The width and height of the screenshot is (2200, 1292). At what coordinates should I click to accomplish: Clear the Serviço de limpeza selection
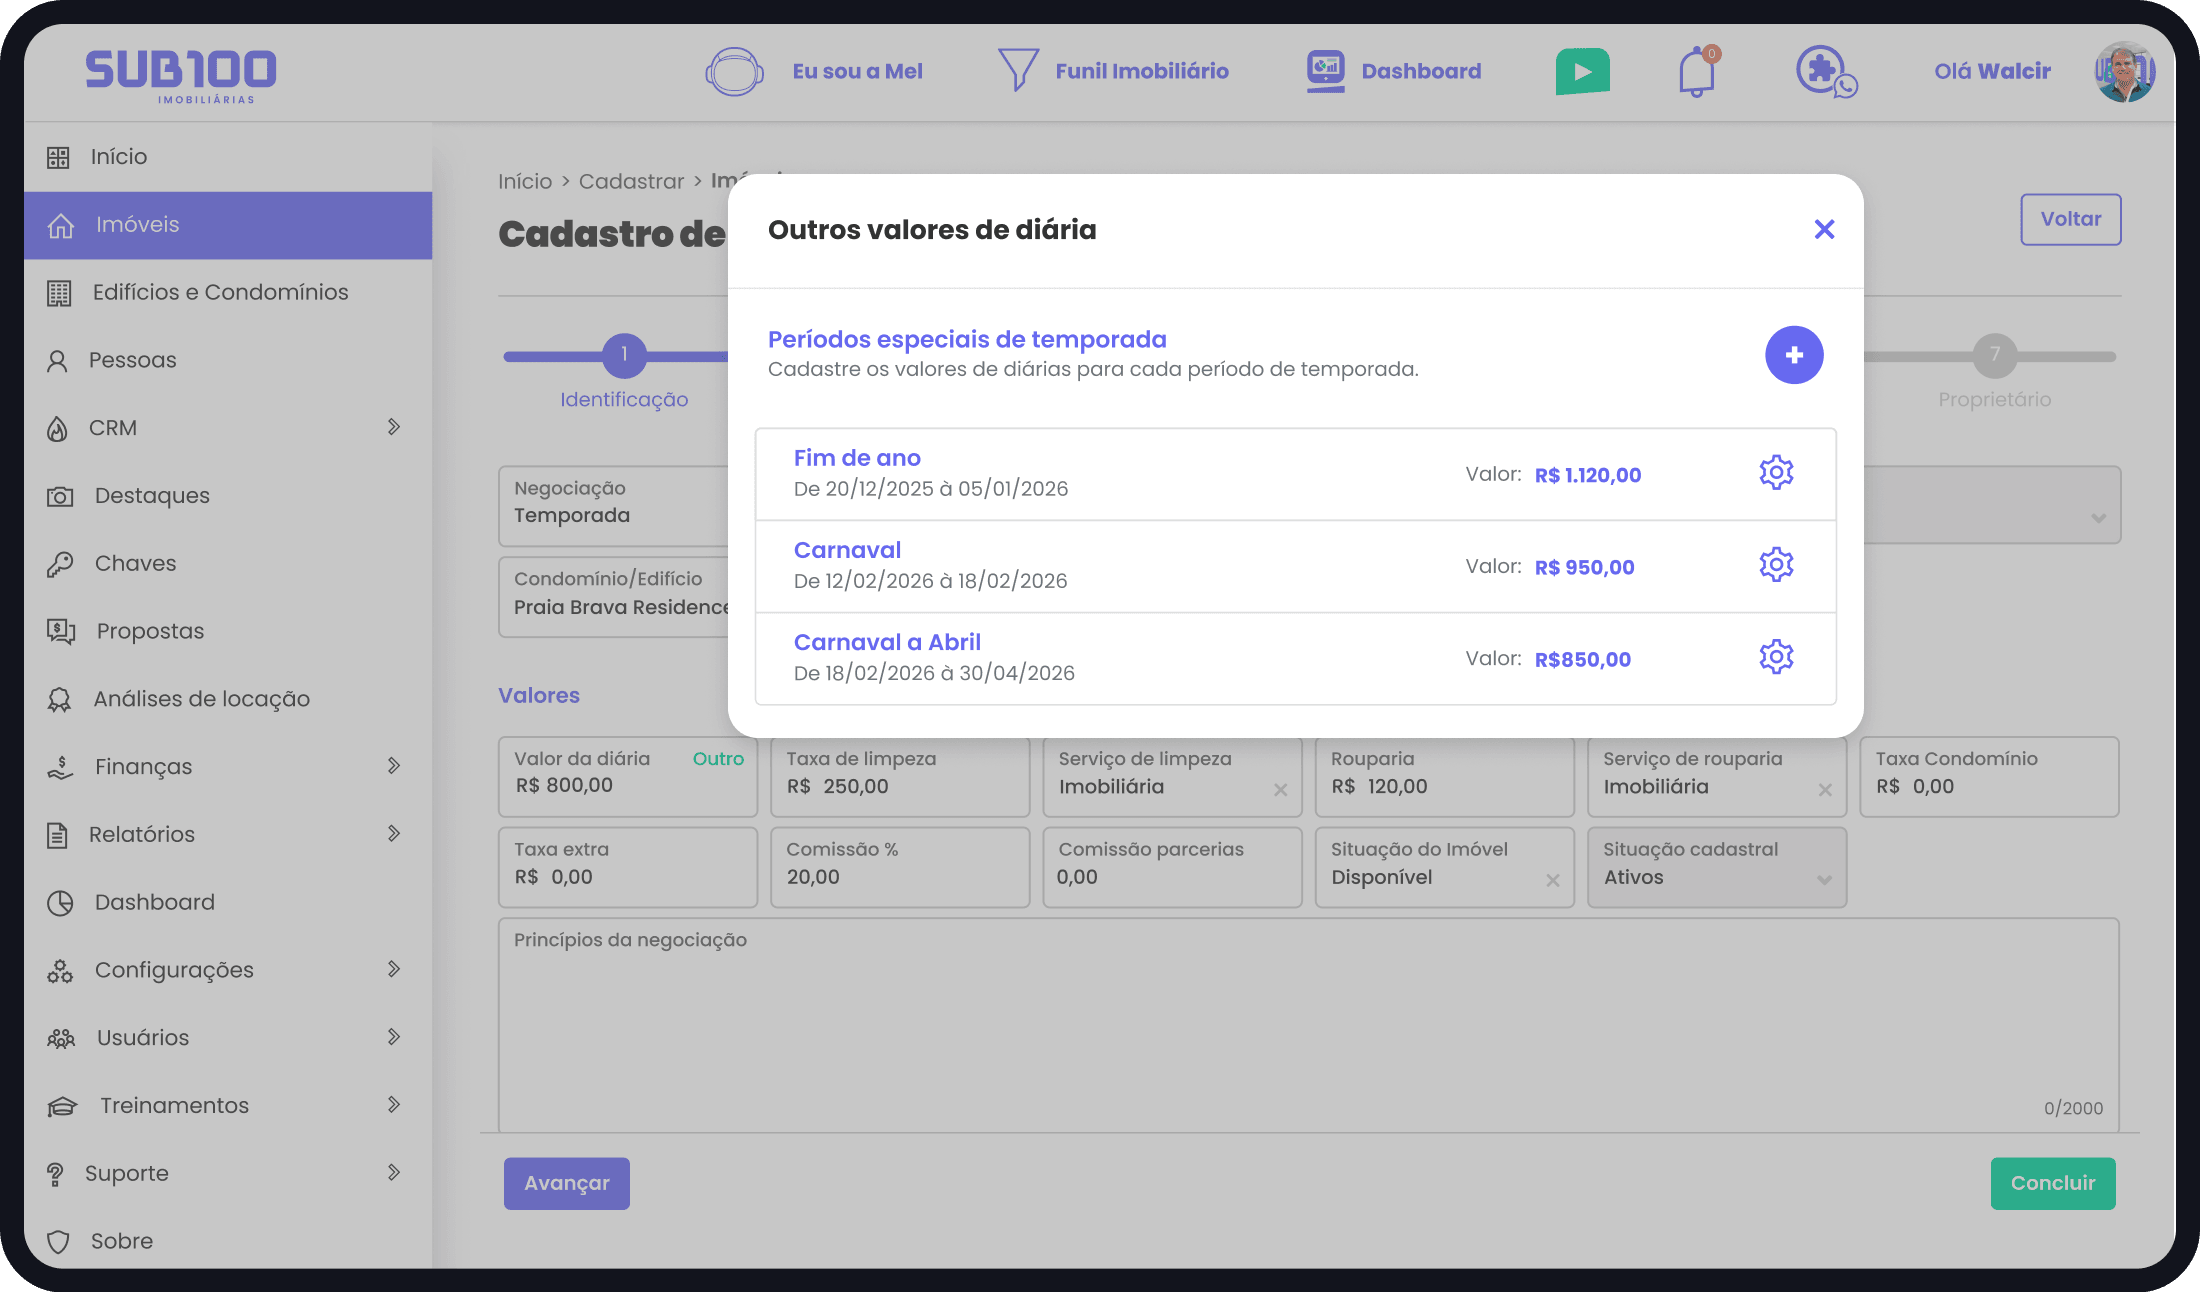pos(1280,791)
